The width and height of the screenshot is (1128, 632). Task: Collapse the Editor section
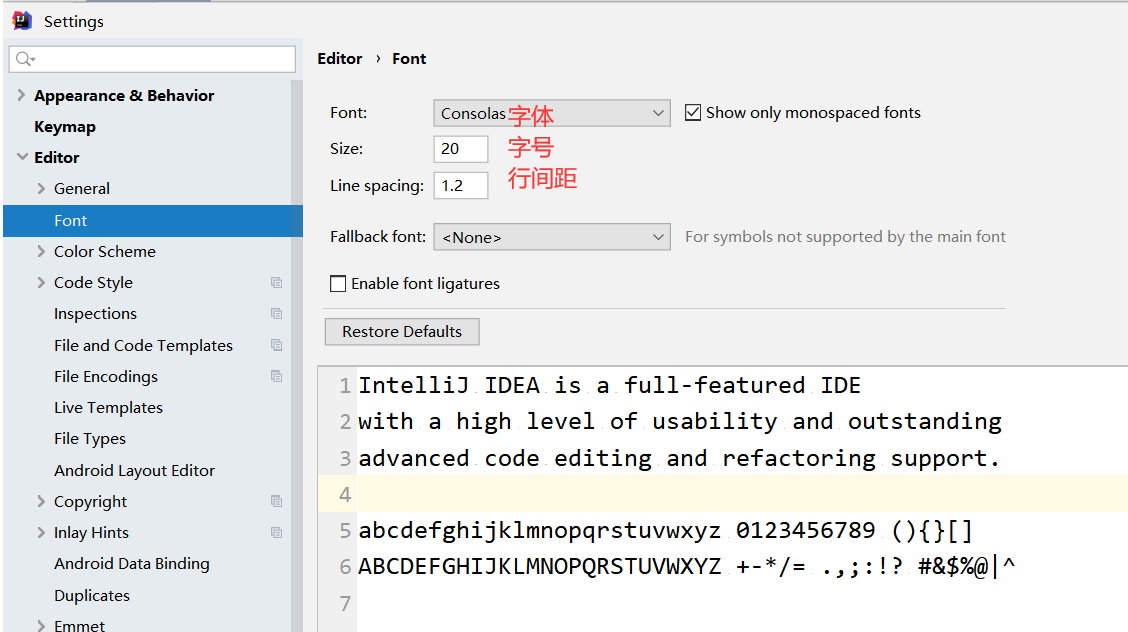(x=22, y=157)
